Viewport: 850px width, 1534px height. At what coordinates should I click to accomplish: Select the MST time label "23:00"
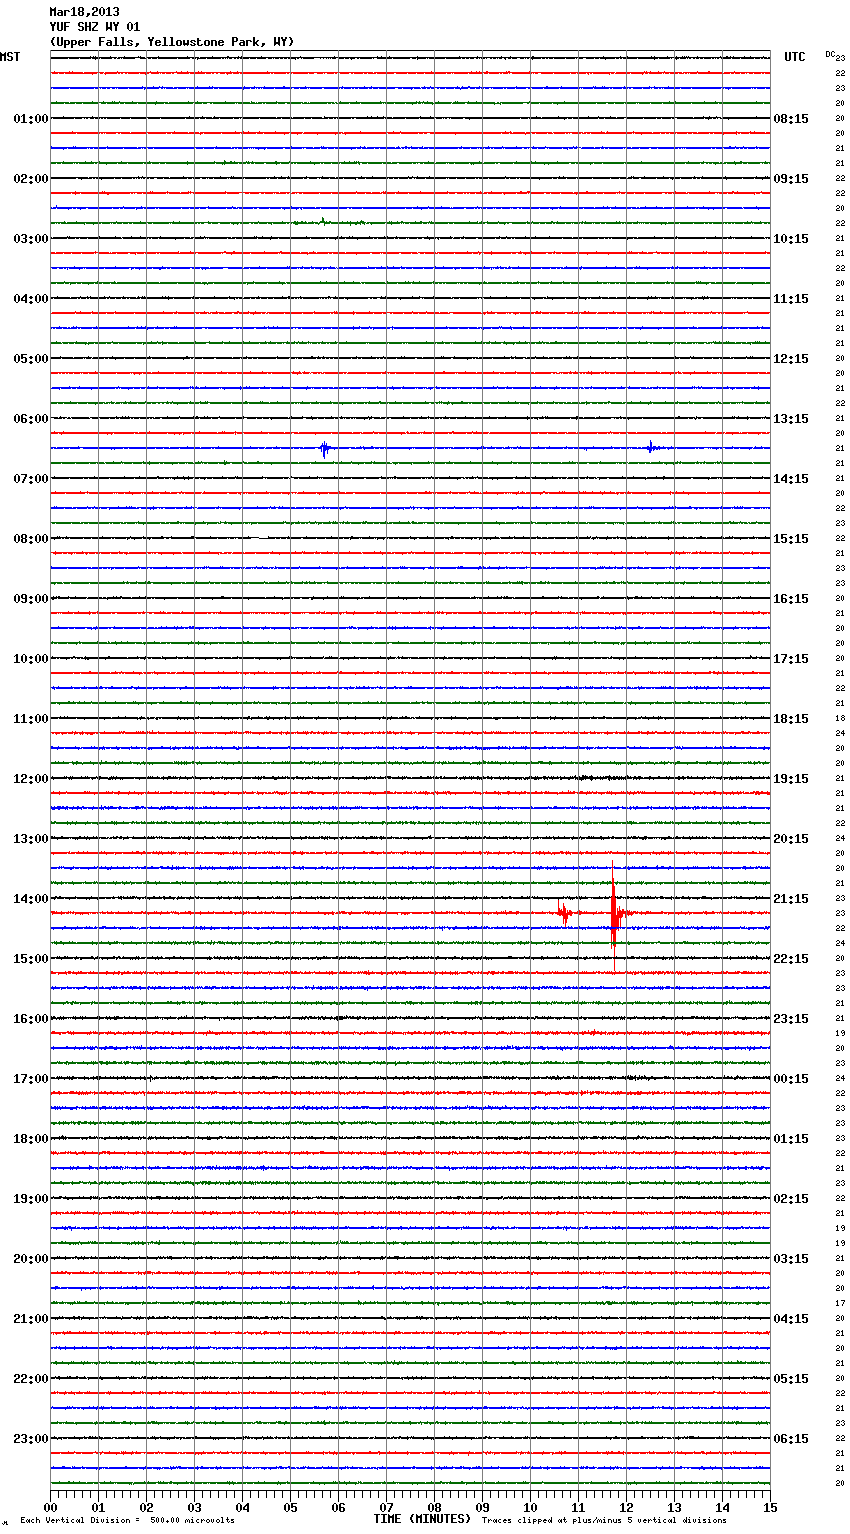click(x=31, y=1439)
